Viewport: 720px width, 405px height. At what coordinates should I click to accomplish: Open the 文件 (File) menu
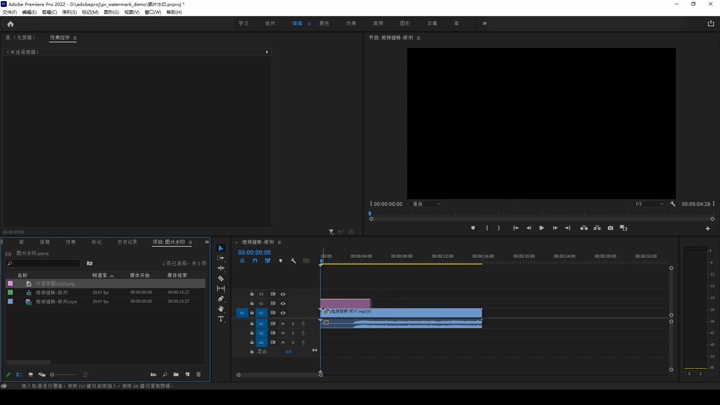pyautogui.click(x=10, y=12)
